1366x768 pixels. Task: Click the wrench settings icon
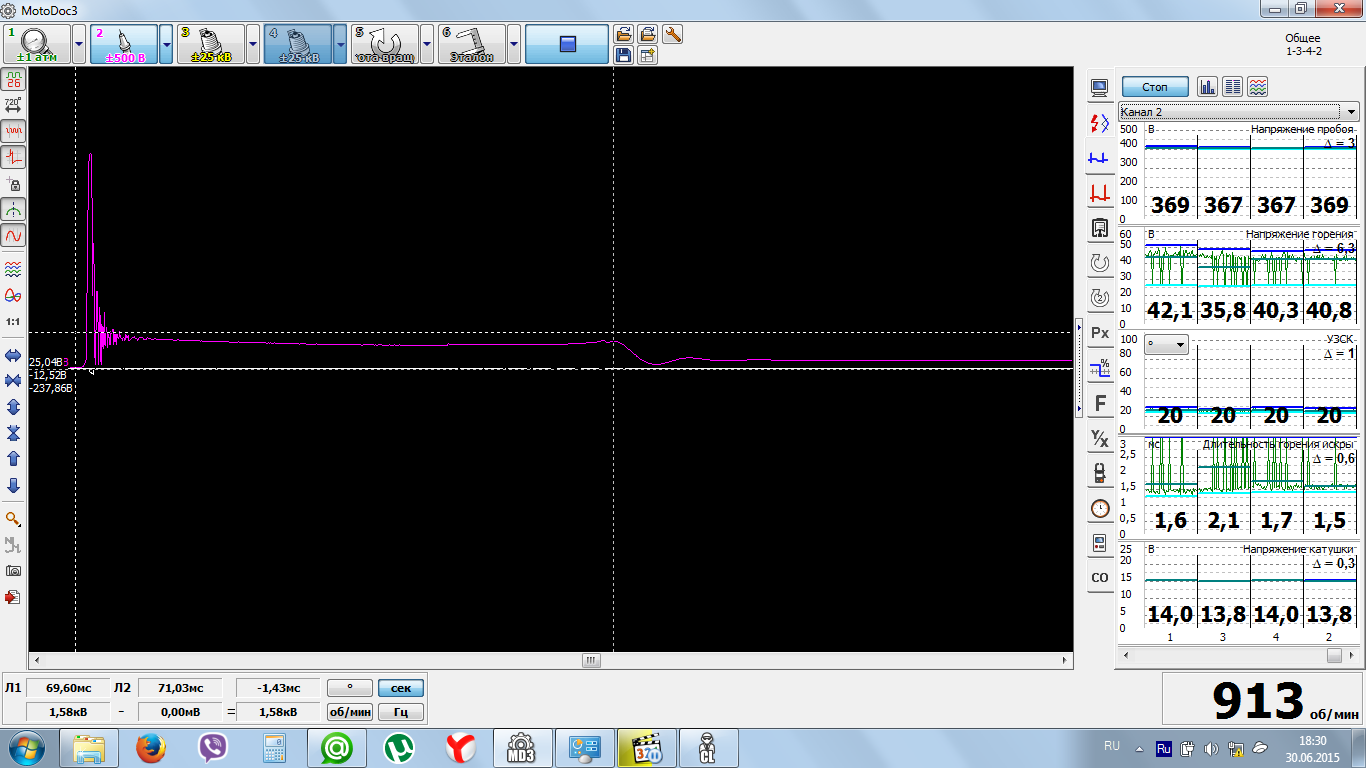tap(672, 34)
